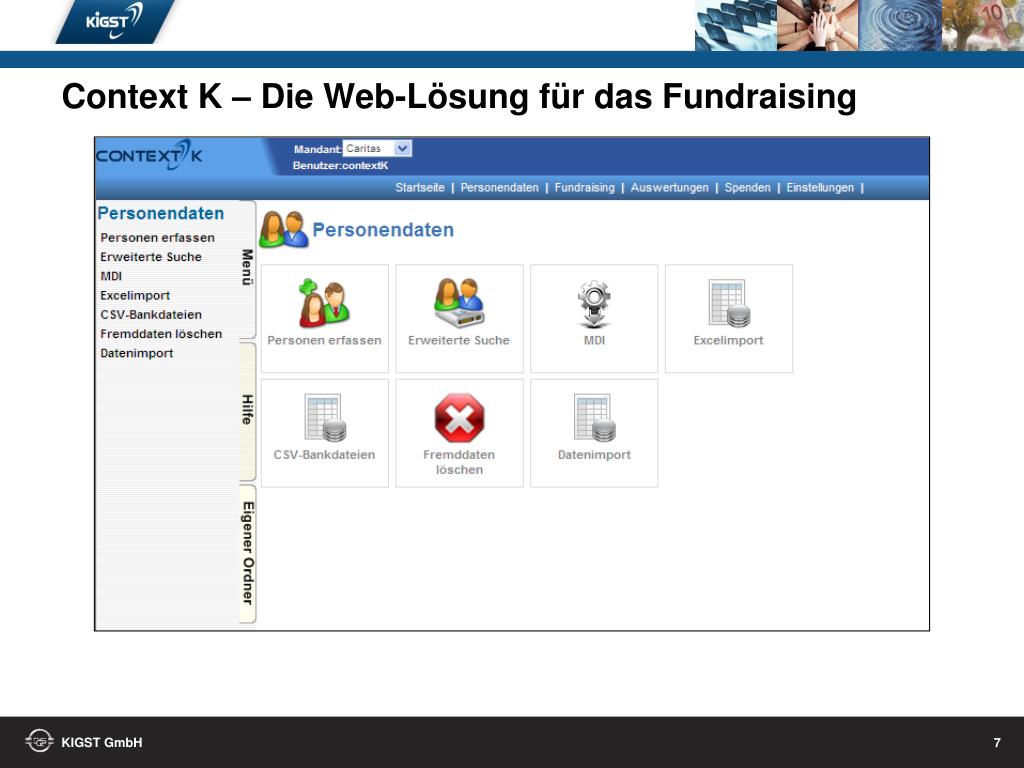Click the Benutzer:contextK label
The height and width of the screenshot is (768, 1024).
[x=340, y=166]
